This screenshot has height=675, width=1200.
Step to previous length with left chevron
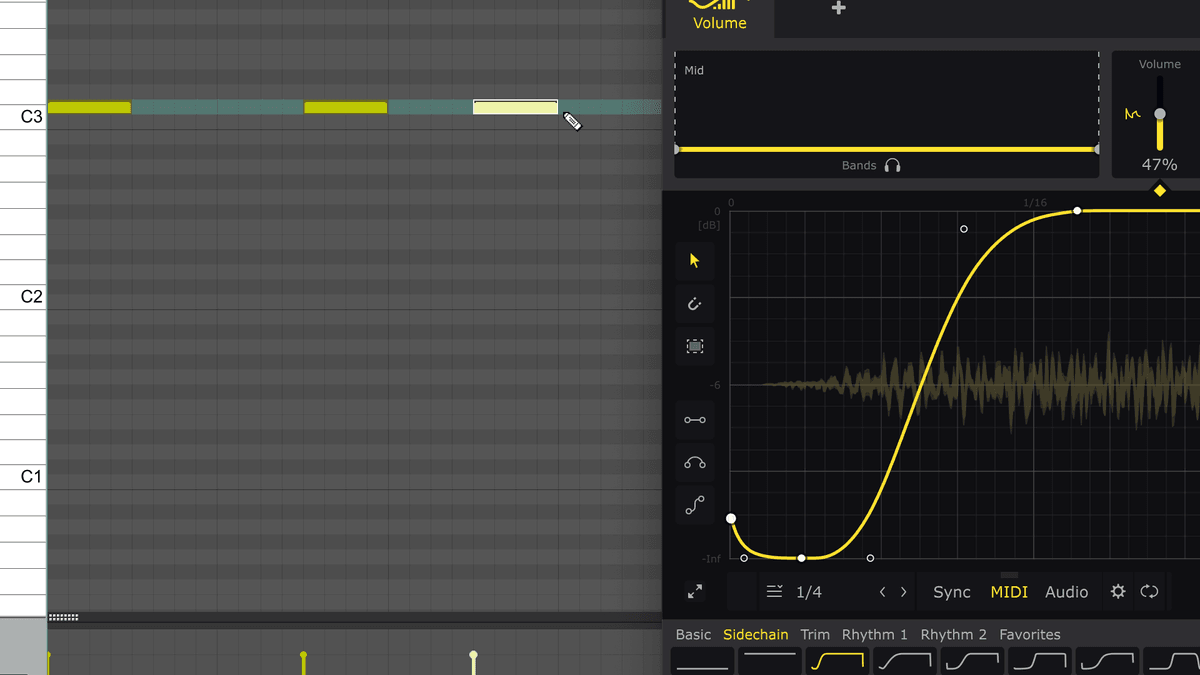(x=882, y=592)
